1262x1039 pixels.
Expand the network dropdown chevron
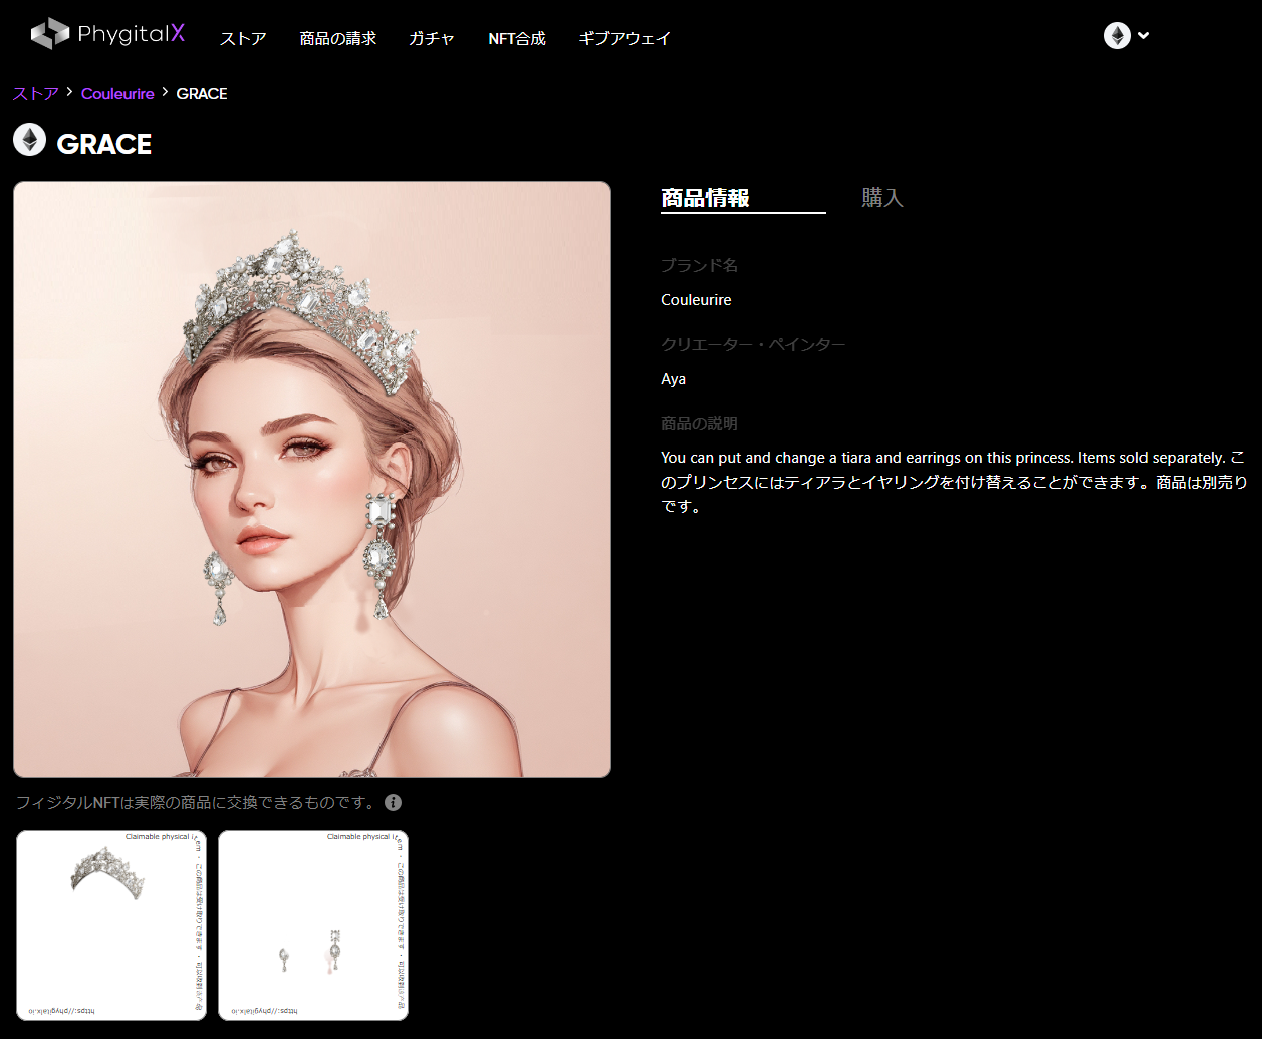click(x=1144, y=35)
